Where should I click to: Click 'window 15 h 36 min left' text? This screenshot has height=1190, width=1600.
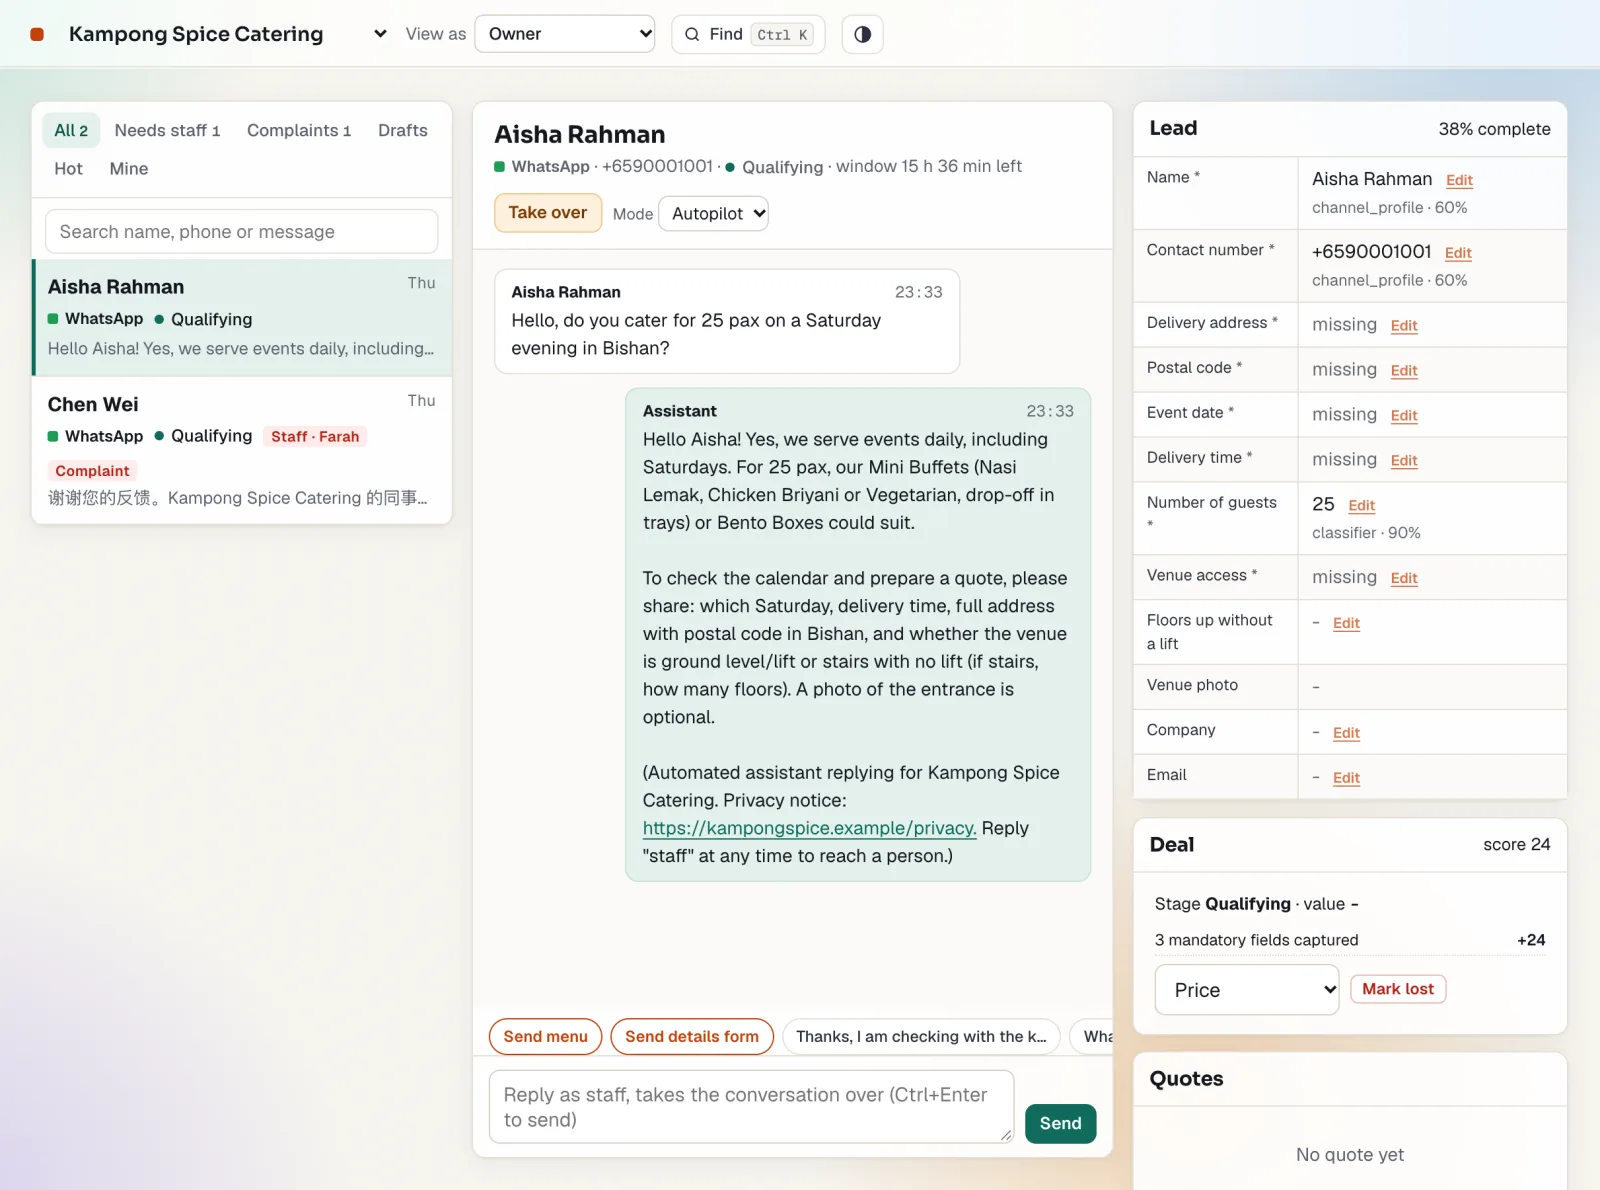pyautogui.click(x=929, y=166)
